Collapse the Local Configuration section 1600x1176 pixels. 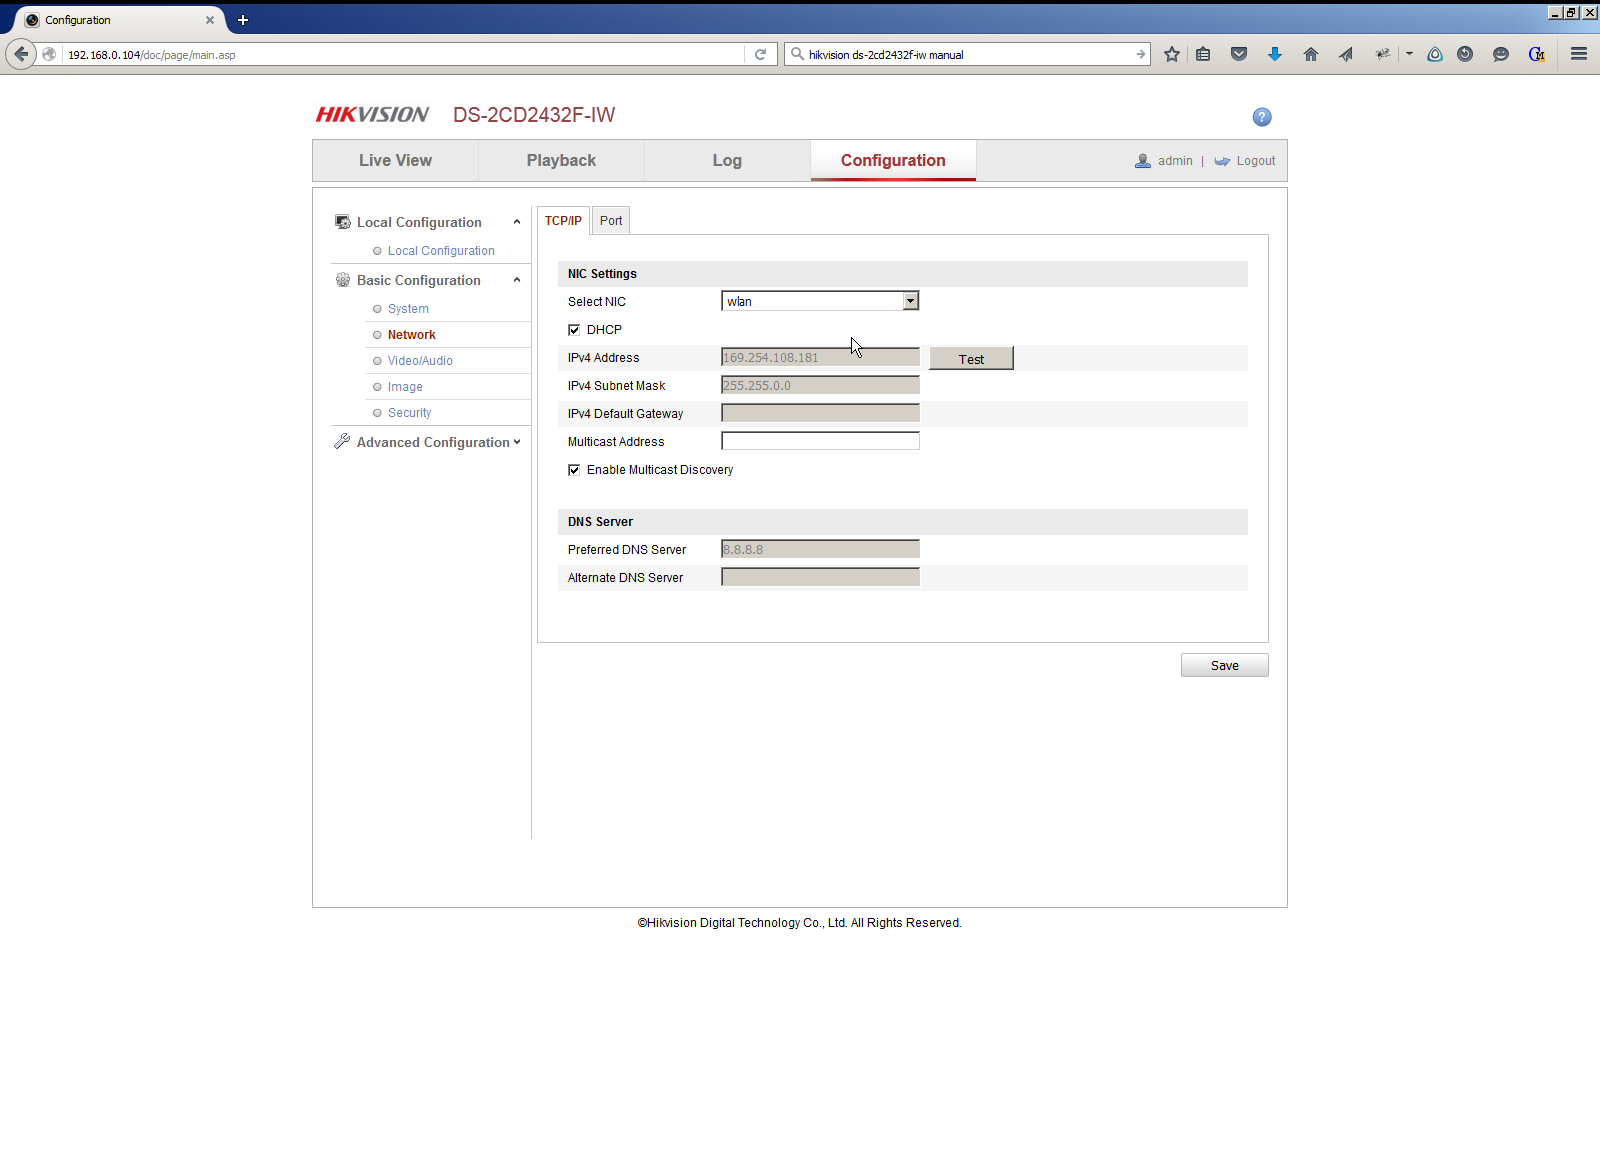517,222
